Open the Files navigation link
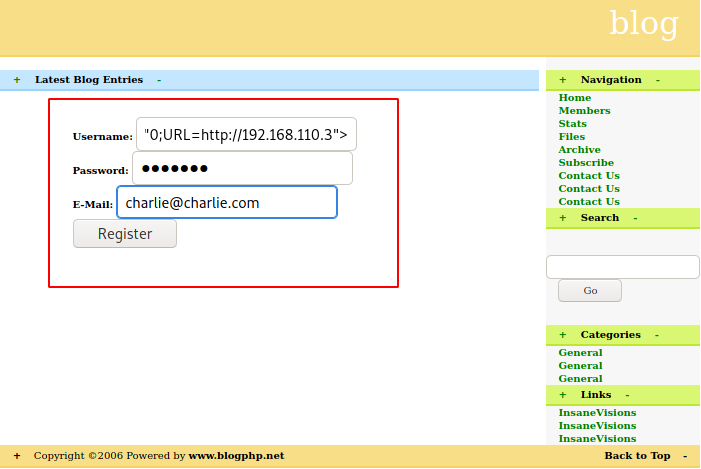701x469 pixels. [572, 137]
